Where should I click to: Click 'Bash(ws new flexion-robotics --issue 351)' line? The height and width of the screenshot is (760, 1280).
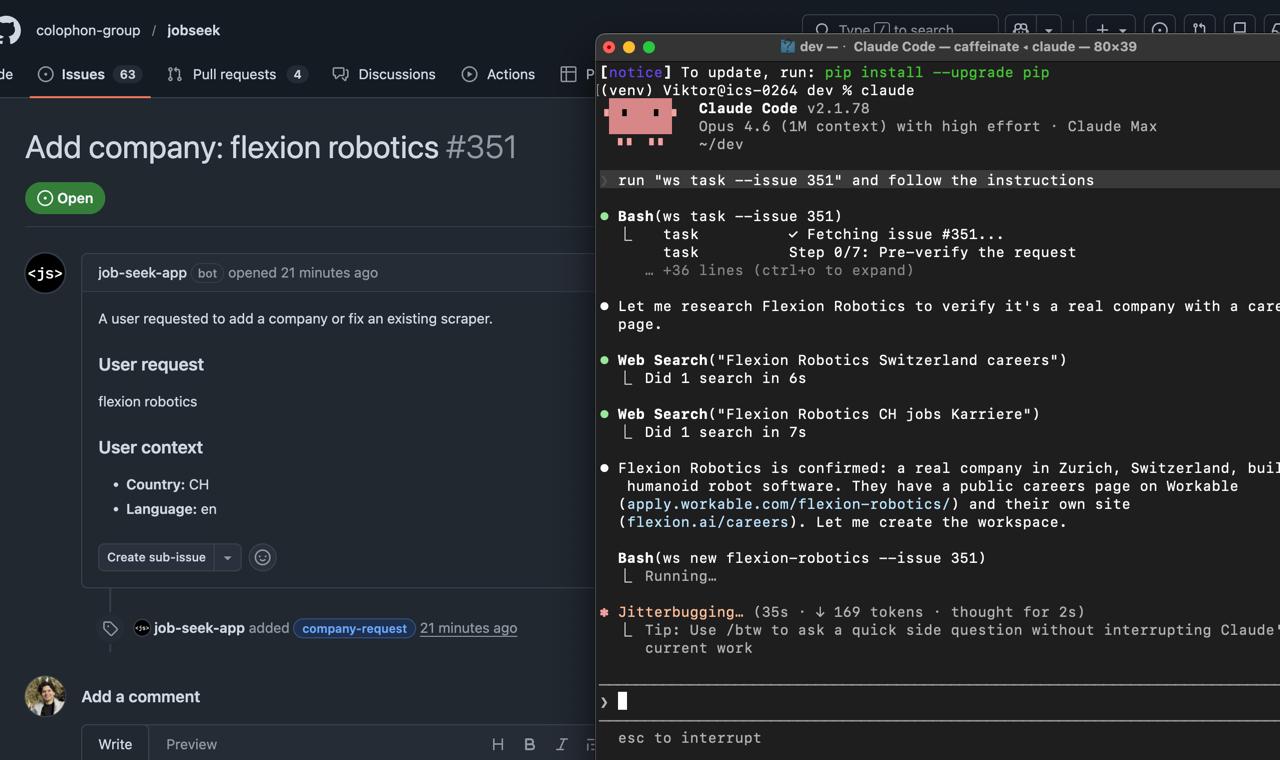802,558
